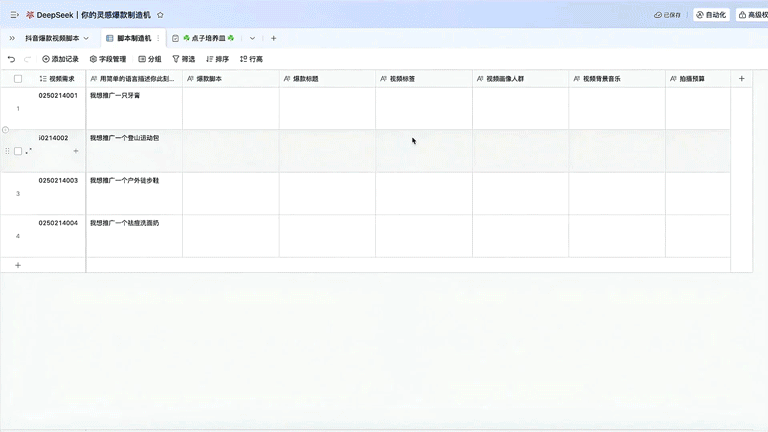The width and height of the screenshot is (768, 432).
Task: Select the cell 我想推广一个户外徒步鞋
Action: [134, 193]
